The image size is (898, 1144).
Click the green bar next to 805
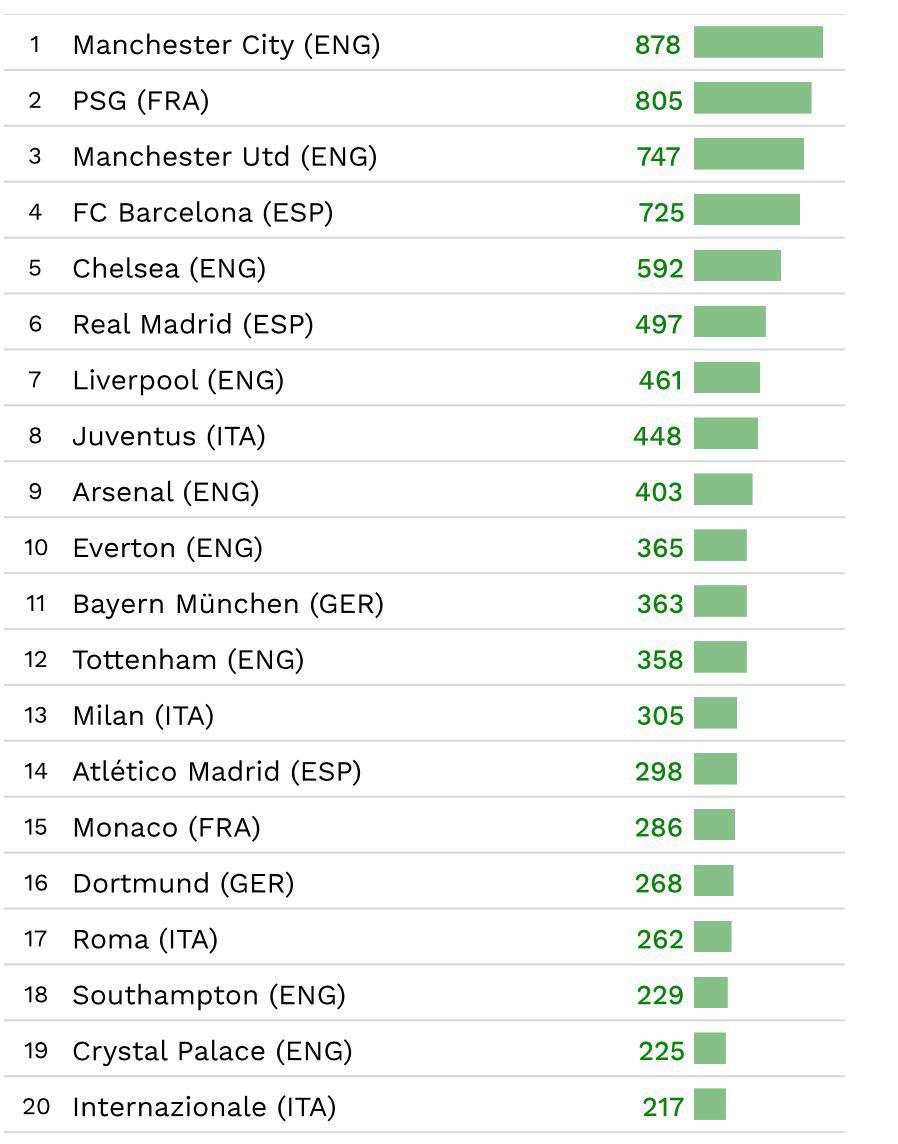[752, 99]
